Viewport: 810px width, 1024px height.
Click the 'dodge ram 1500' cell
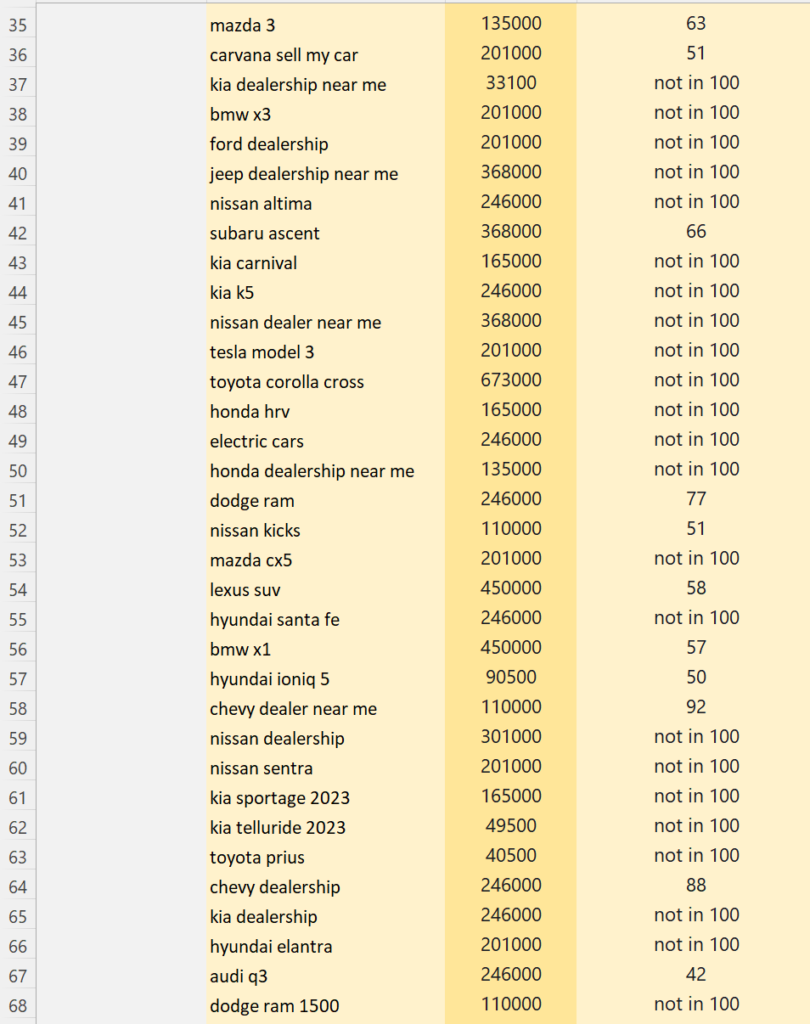[x=325, y=1006]
